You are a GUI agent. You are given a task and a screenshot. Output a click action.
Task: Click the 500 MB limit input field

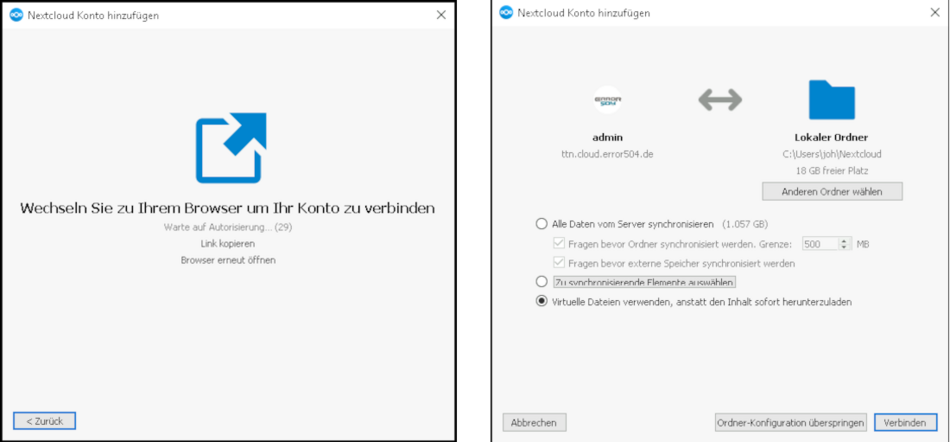click(820, 244)
